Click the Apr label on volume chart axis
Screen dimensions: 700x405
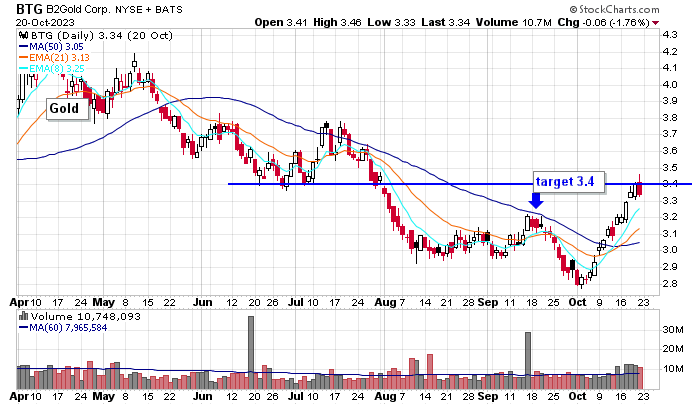point(19,396)
